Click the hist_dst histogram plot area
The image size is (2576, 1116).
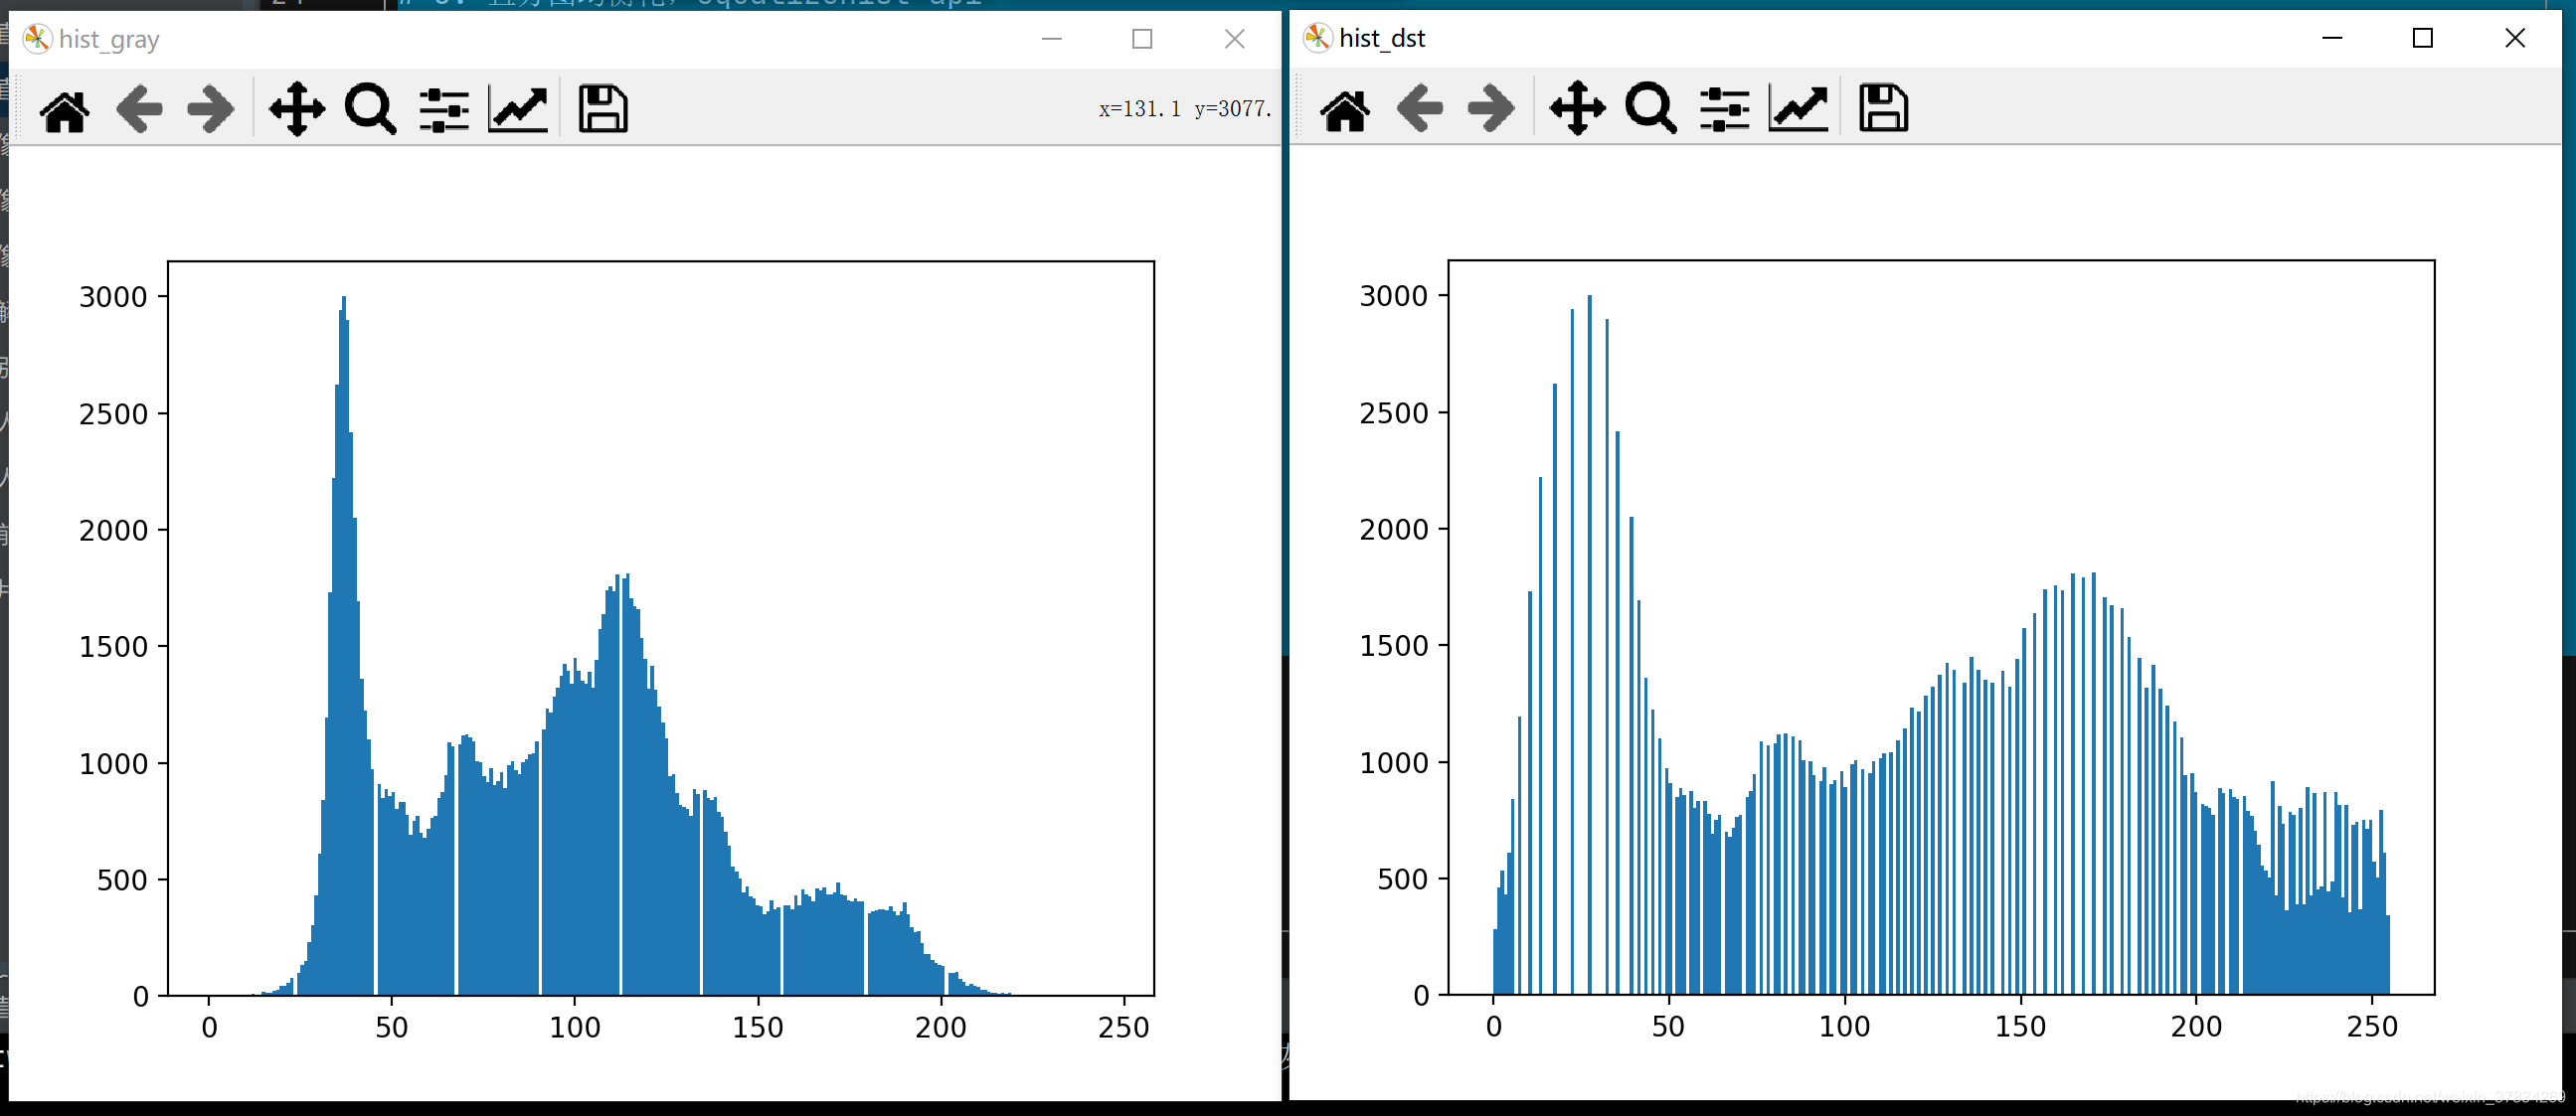pyautogui.click(x=1941, y=627)
